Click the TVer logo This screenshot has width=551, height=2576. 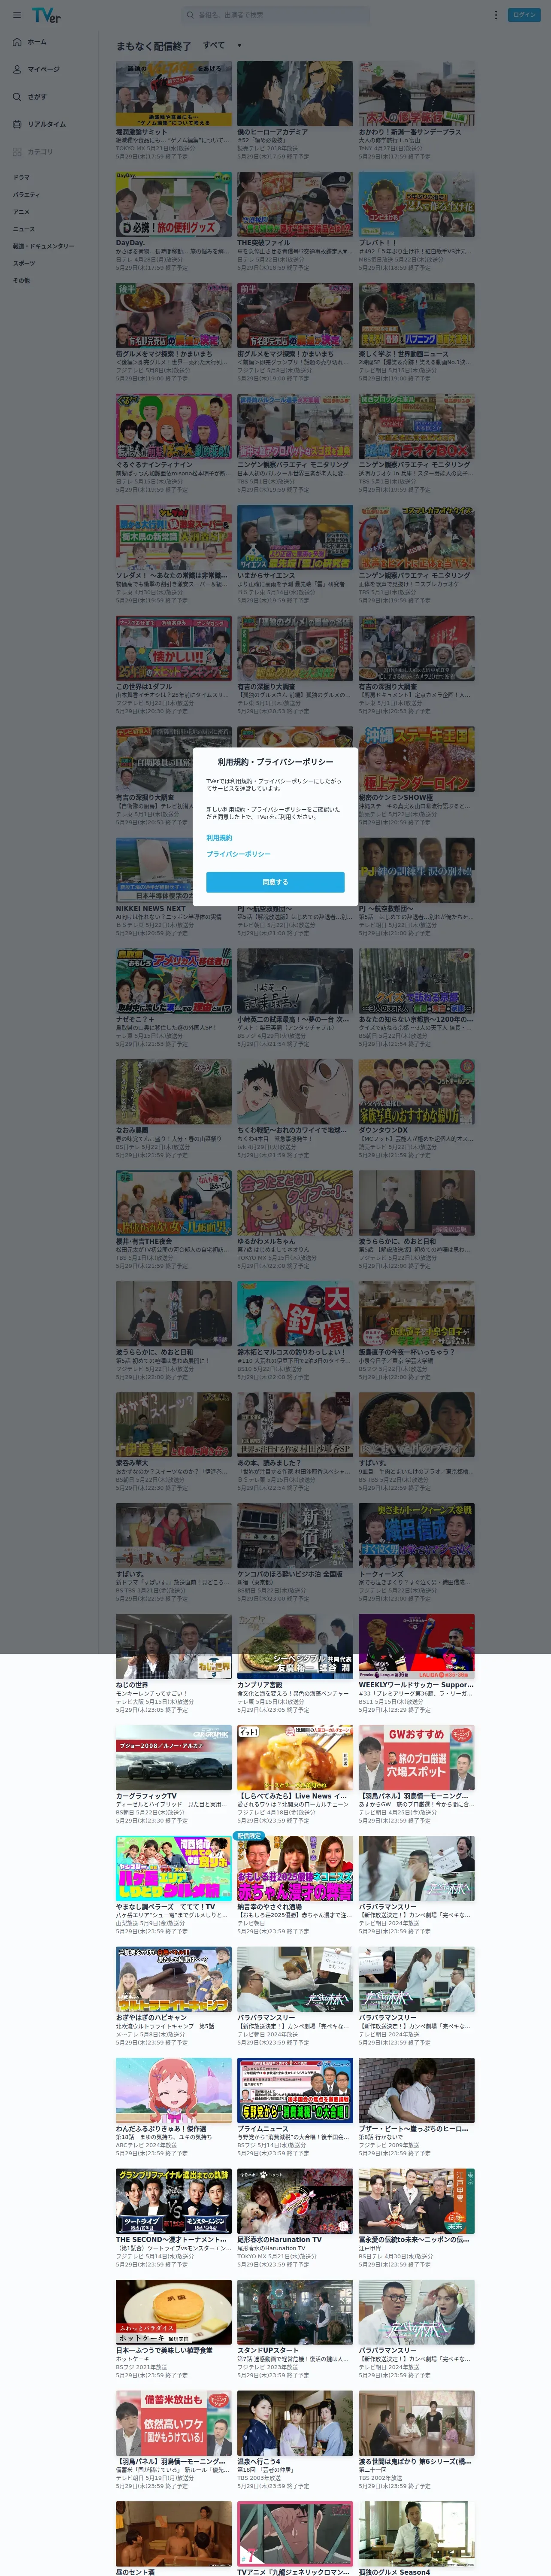46,15
